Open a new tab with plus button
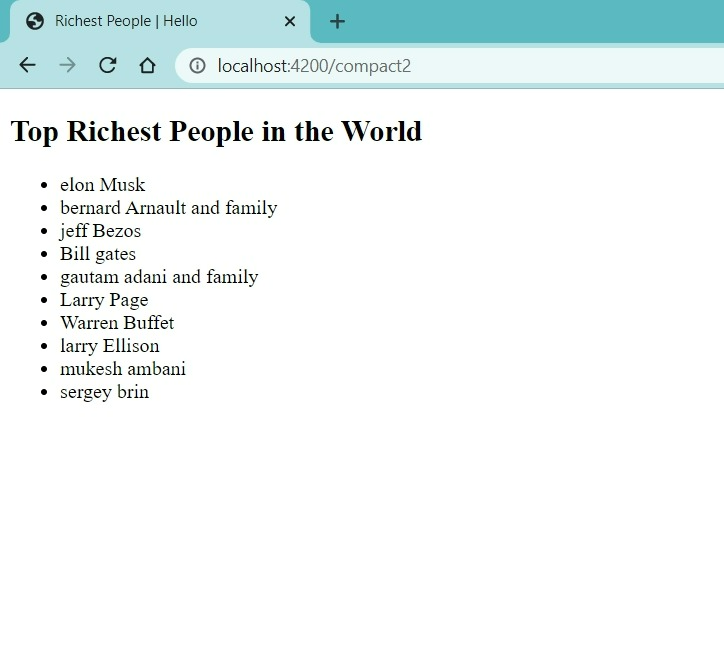Screen dimensions: 724x656 337,21
